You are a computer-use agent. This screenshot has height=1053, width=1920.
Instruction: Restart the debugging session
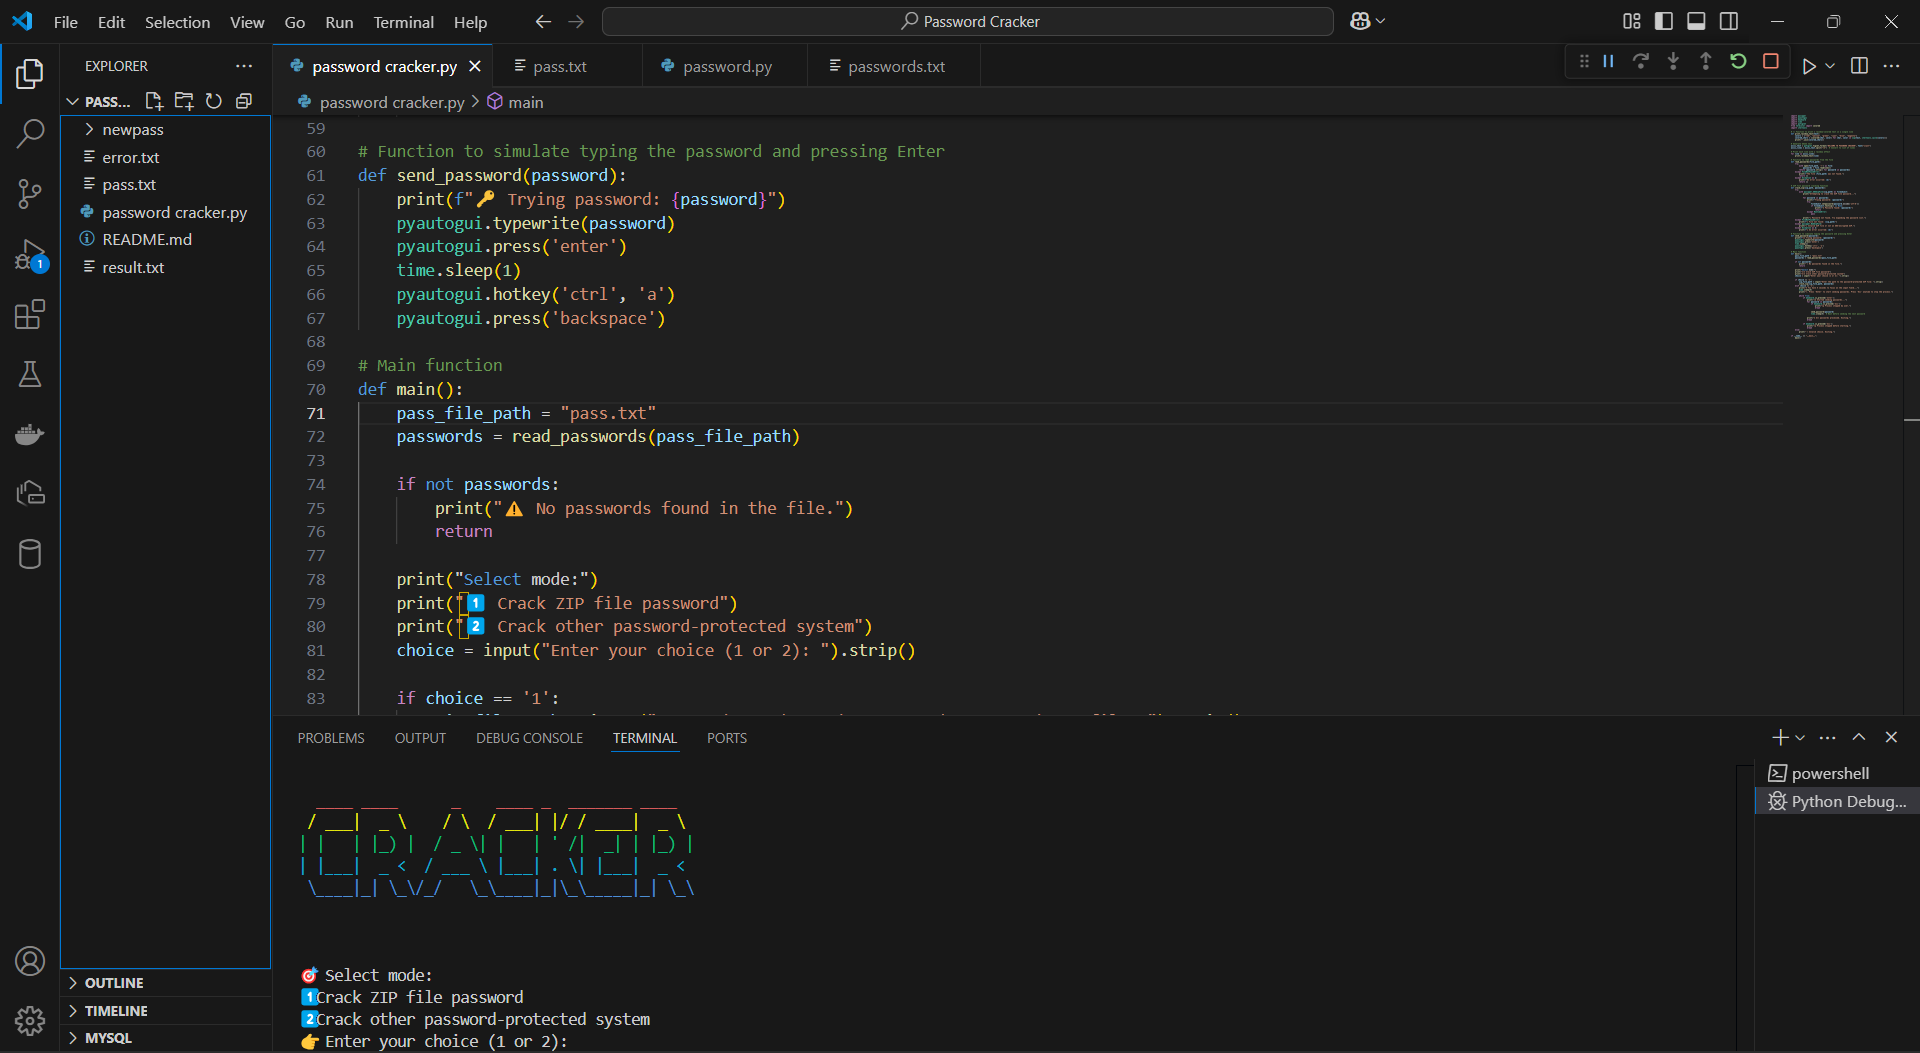1738,62
